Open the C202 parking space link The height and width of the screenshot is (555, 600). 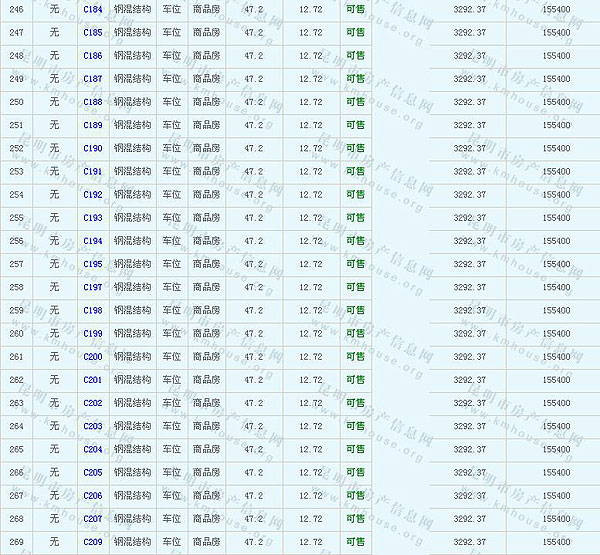coord(92,403)
